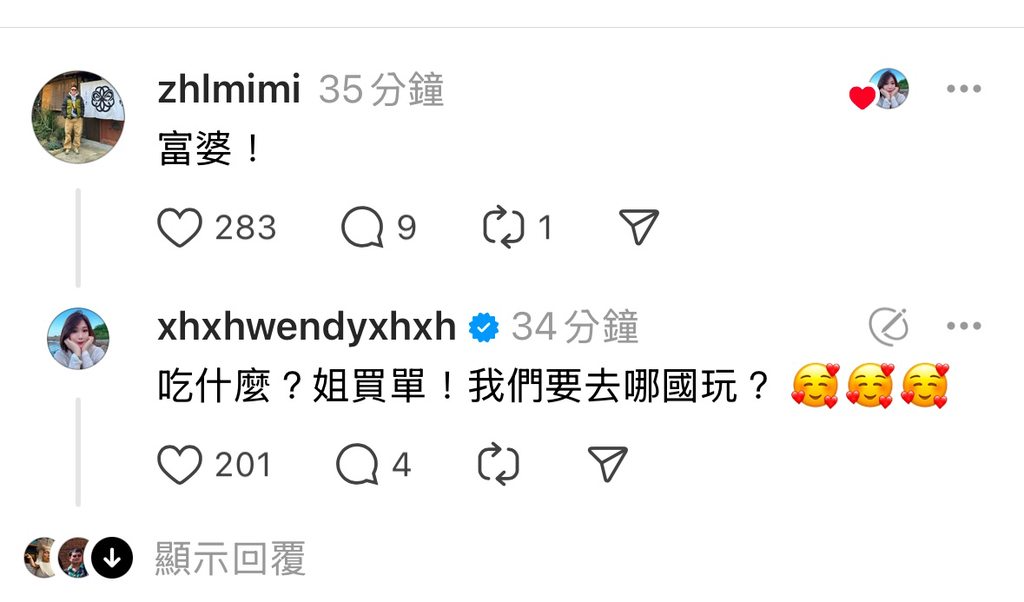Expand hidden replies with 顯示回覆
Image resolution: width=1024 pixels, height=602 pixels.
pos(230,559)
